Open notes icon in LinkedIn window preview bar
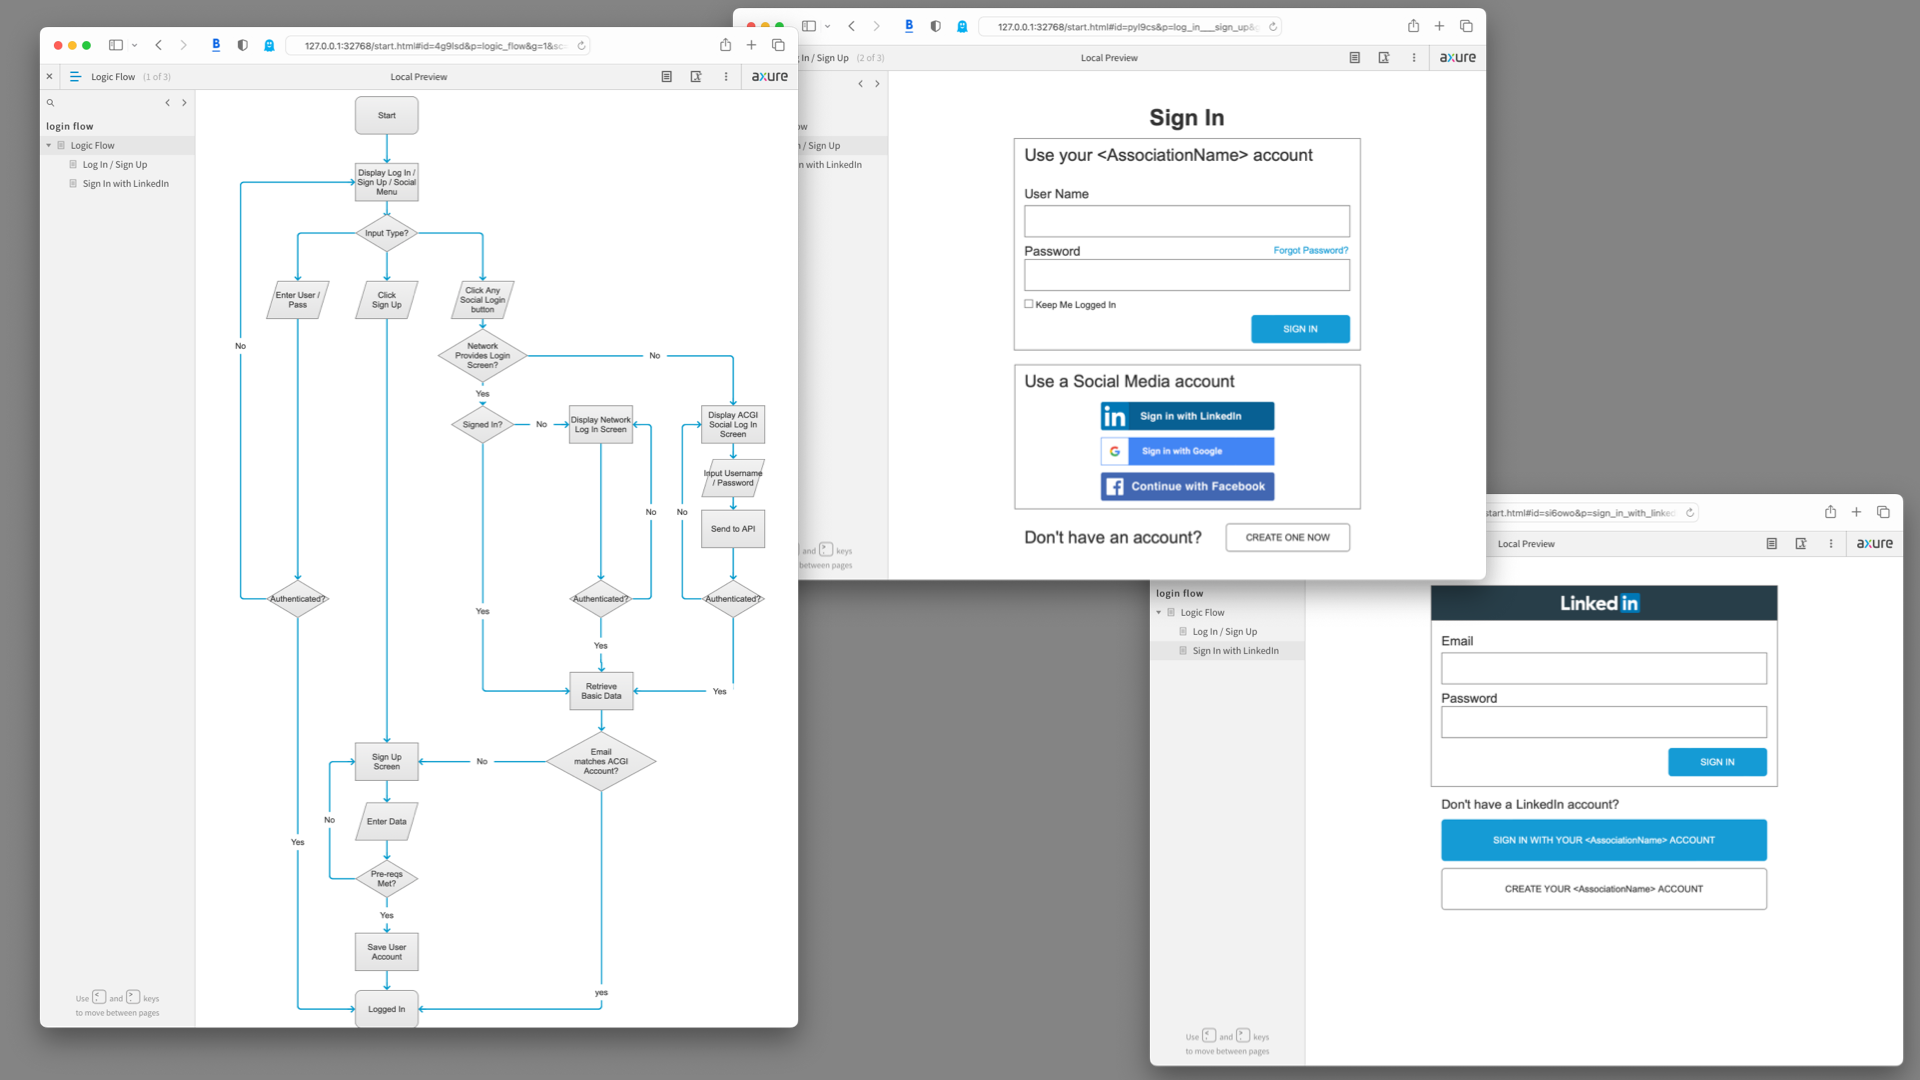The image size is (1920, 1080). 1771,543
